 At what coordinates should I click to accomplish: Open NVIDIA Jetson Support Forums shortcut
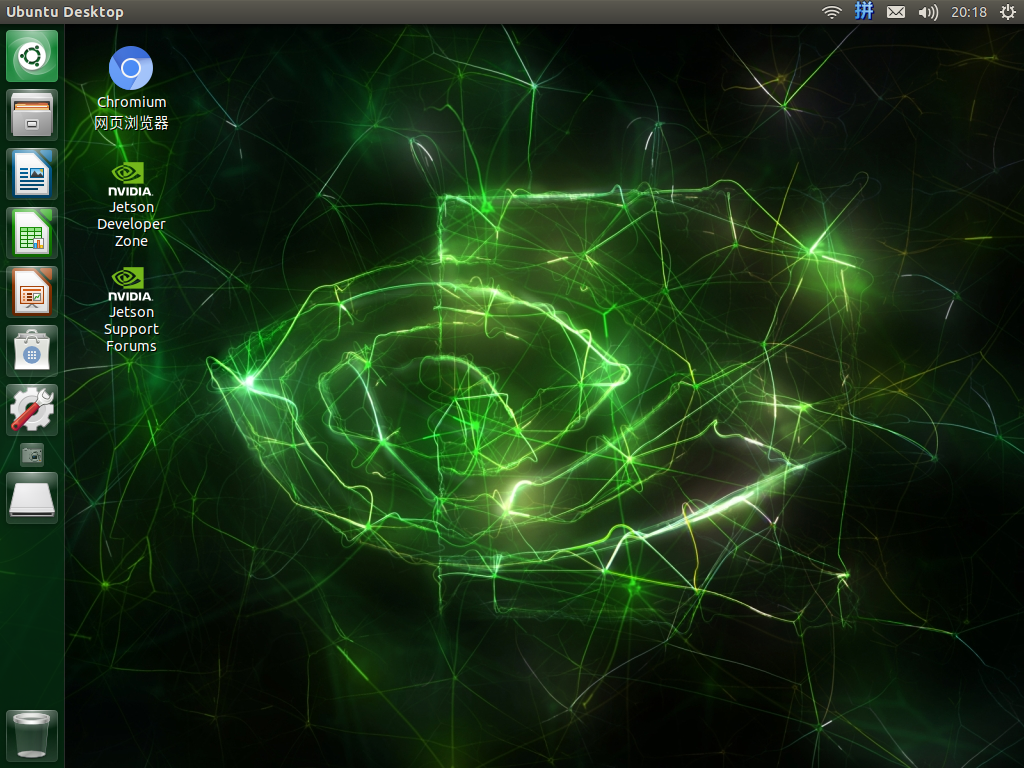(x=131, y=310)
